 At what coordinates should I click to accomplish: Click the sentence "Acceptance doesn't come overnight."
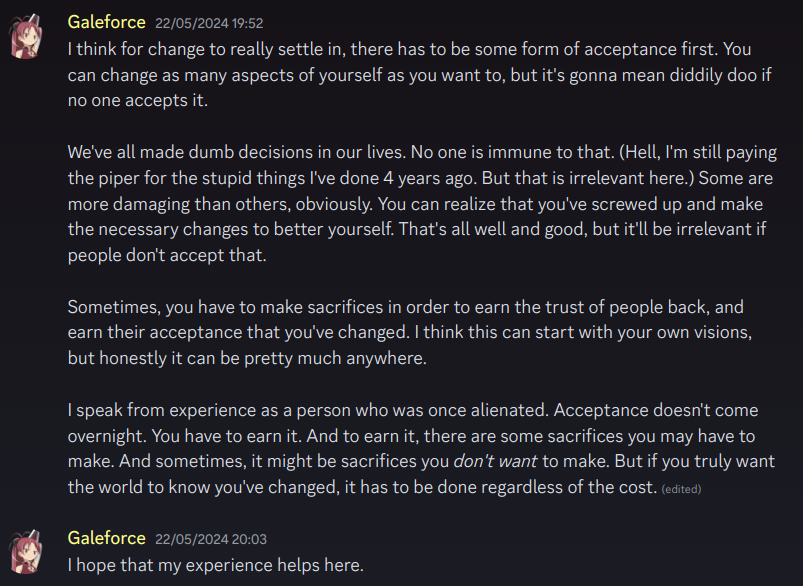pos(413,423)
